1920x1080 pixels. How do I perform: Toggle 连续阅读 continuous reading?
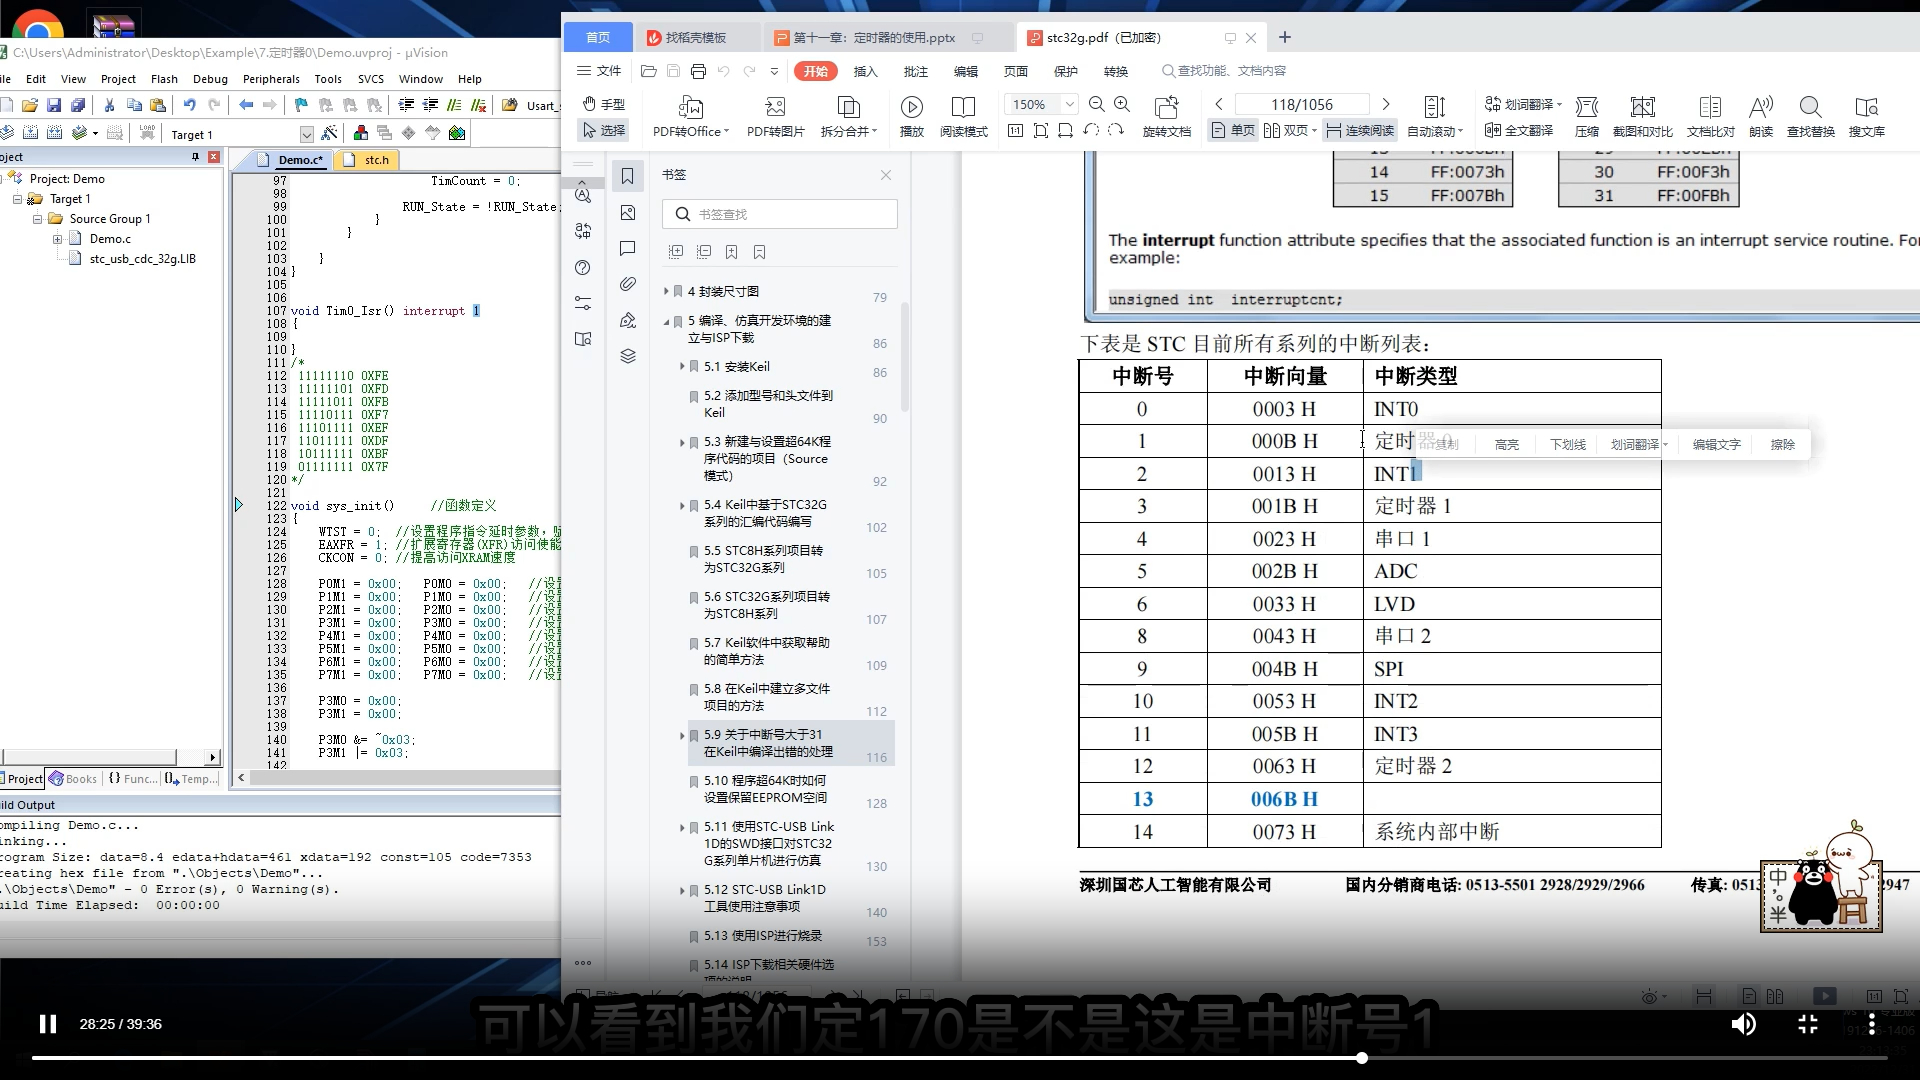(1360, 130)
